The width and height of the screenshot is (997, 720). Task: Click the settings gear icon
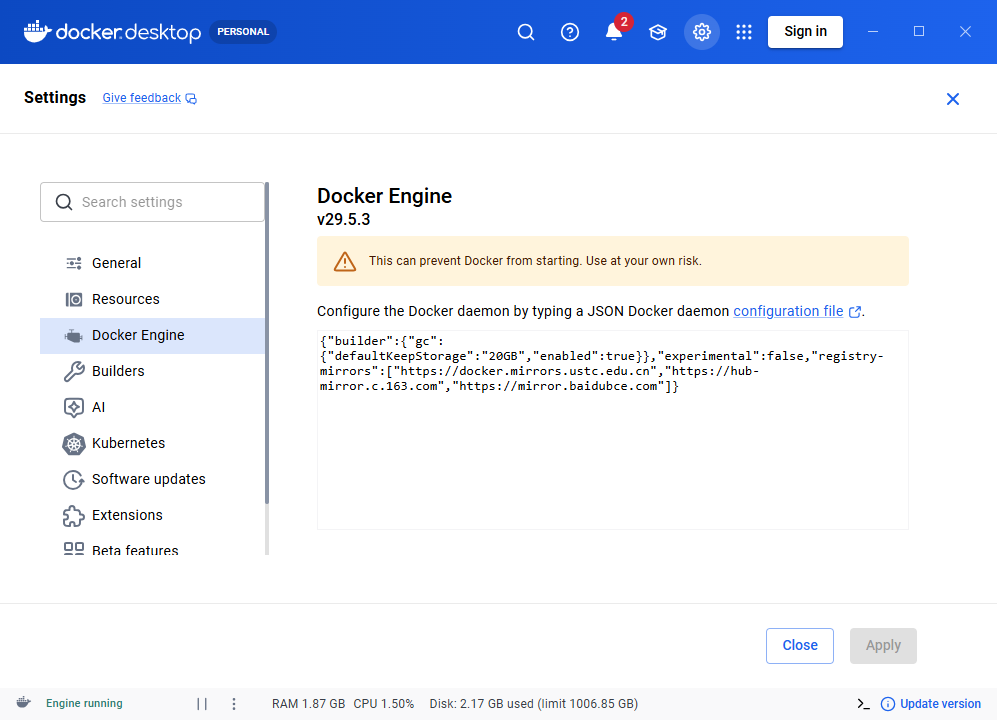click(701, 32)
